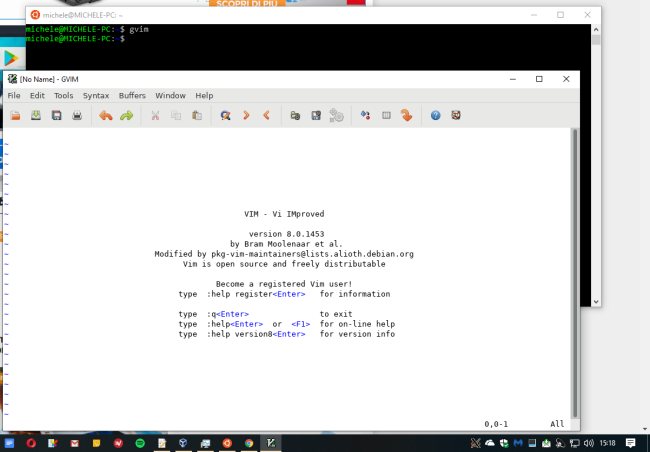Click the 'All' status indicator
650x452 pixels.
(x=557, y=424)
